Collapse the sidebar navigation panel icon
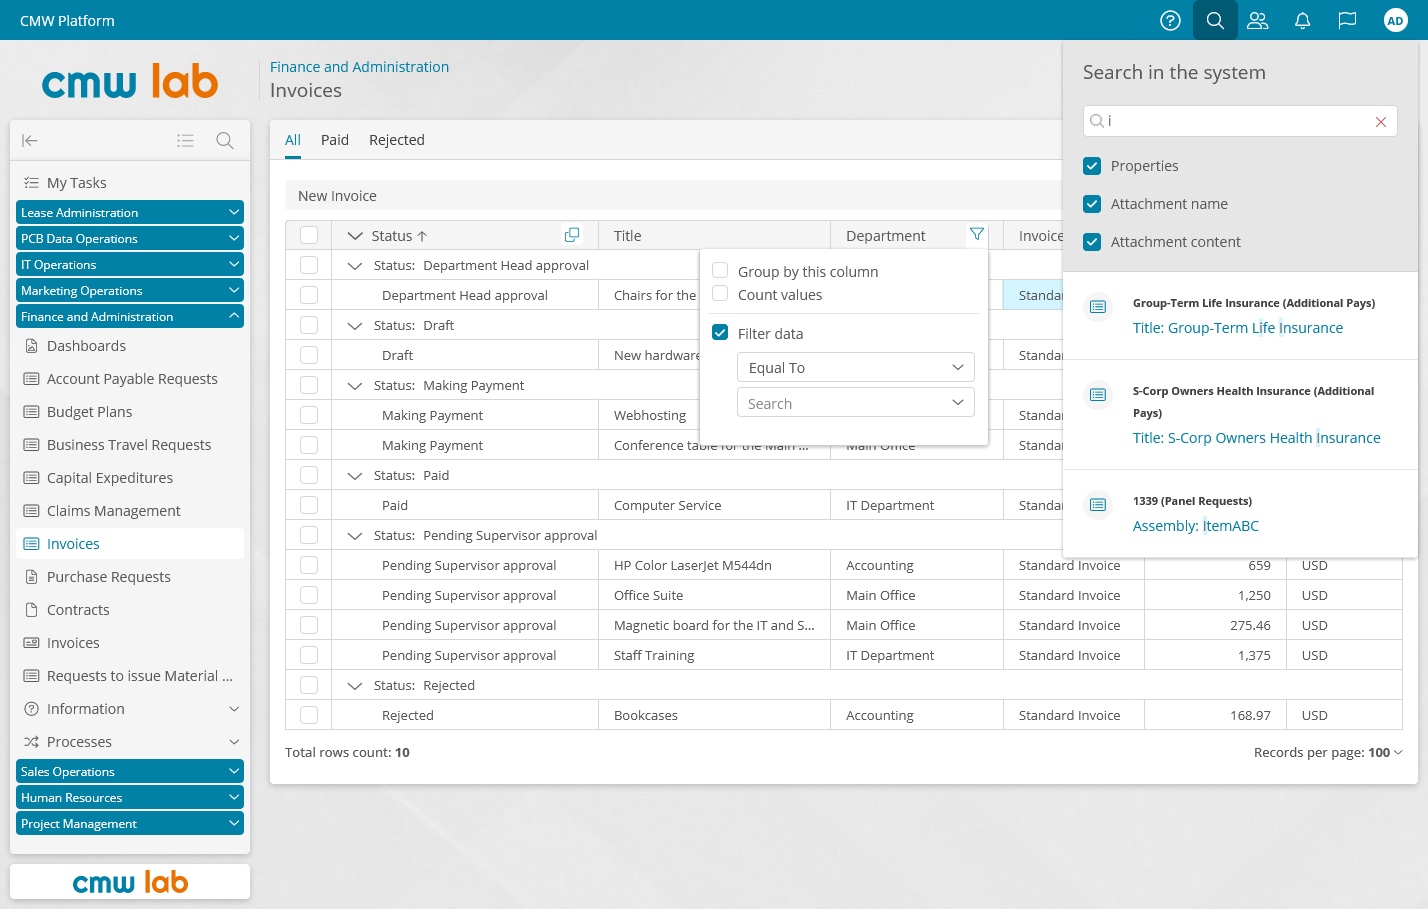This screenshot has width=1428, height=909. [30, 141]
